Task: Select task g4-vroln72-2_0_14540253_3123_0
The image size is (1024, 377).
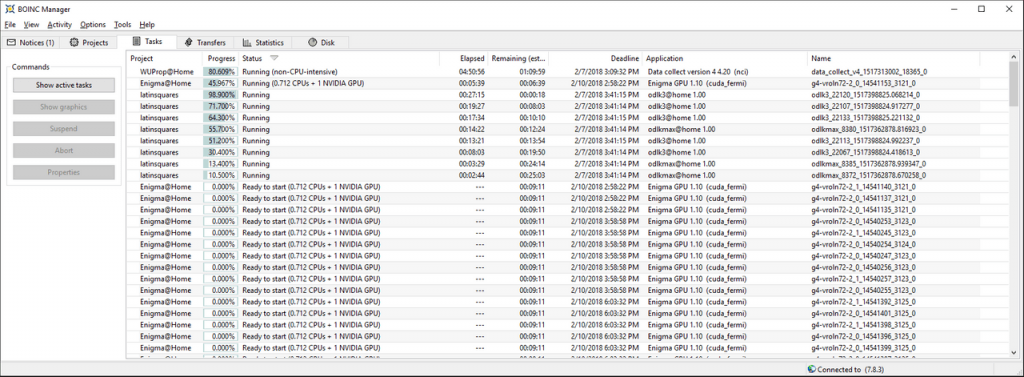Action: 863,221
